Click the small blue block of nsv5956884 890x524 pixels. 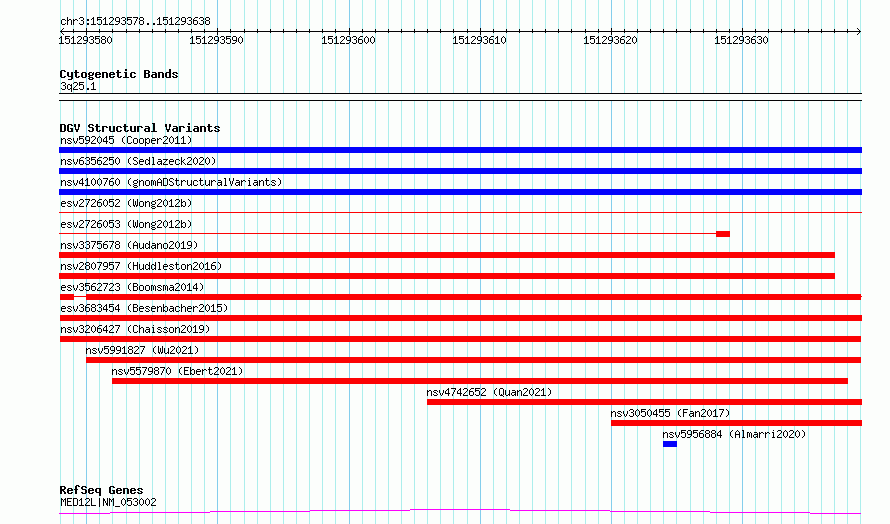tap(670, 444)
